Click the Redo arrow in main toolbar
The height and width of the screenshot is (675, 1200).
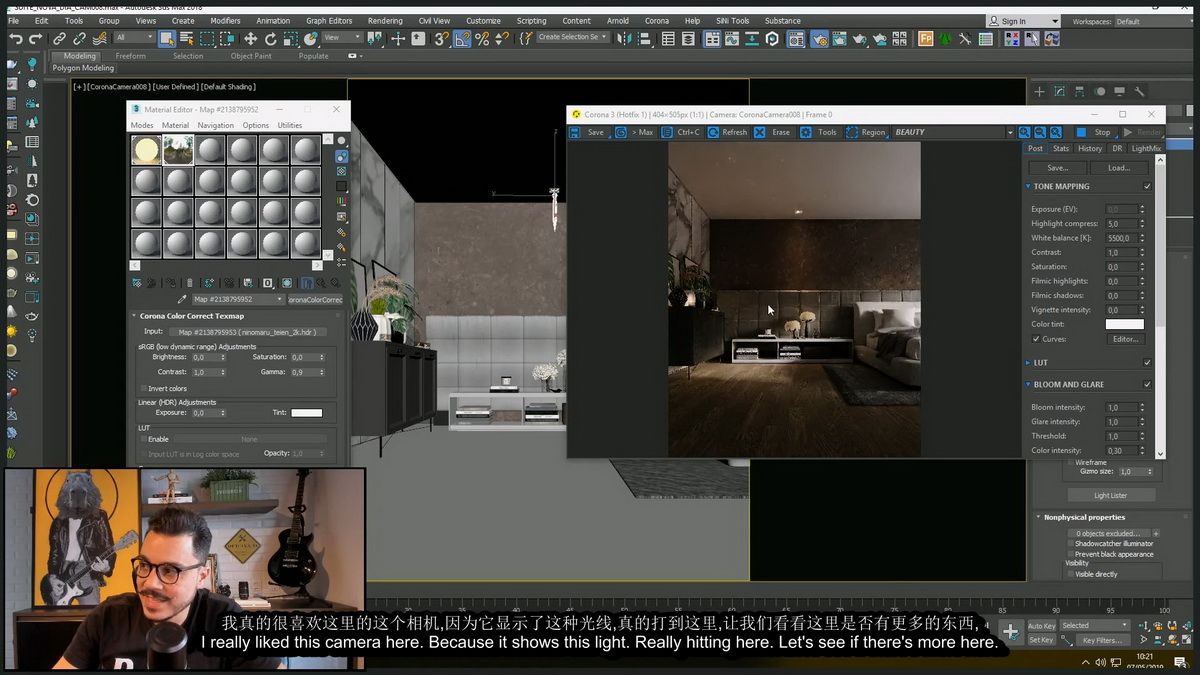click(x=36, y=38)
